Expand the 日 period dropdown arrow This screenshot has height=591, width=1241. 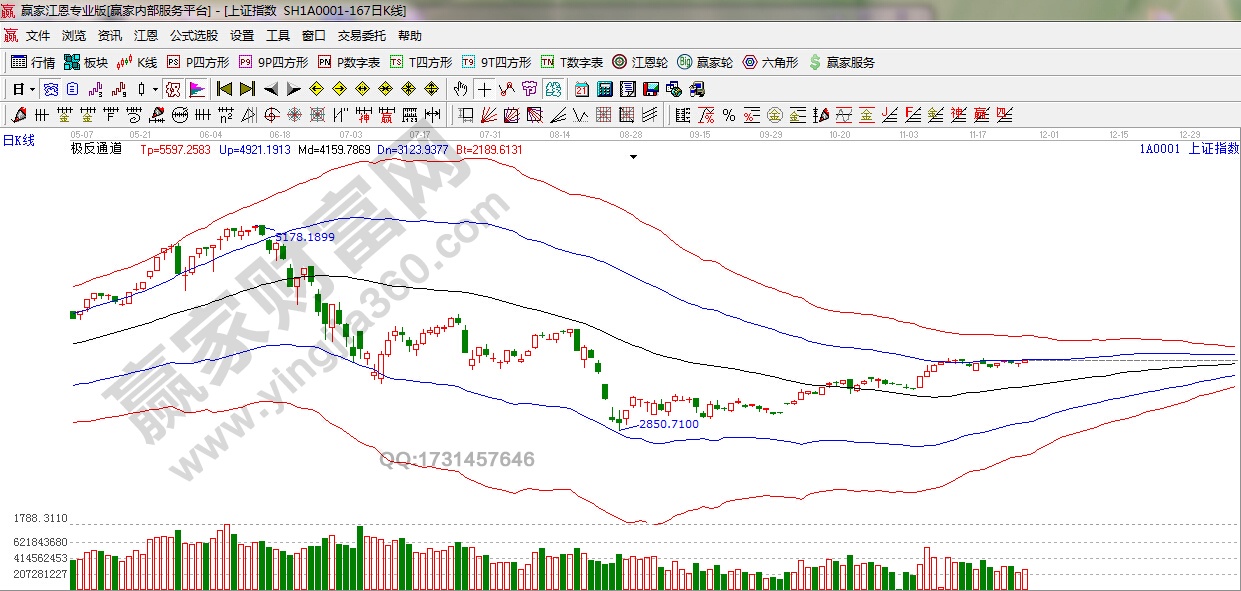point(32,89)
